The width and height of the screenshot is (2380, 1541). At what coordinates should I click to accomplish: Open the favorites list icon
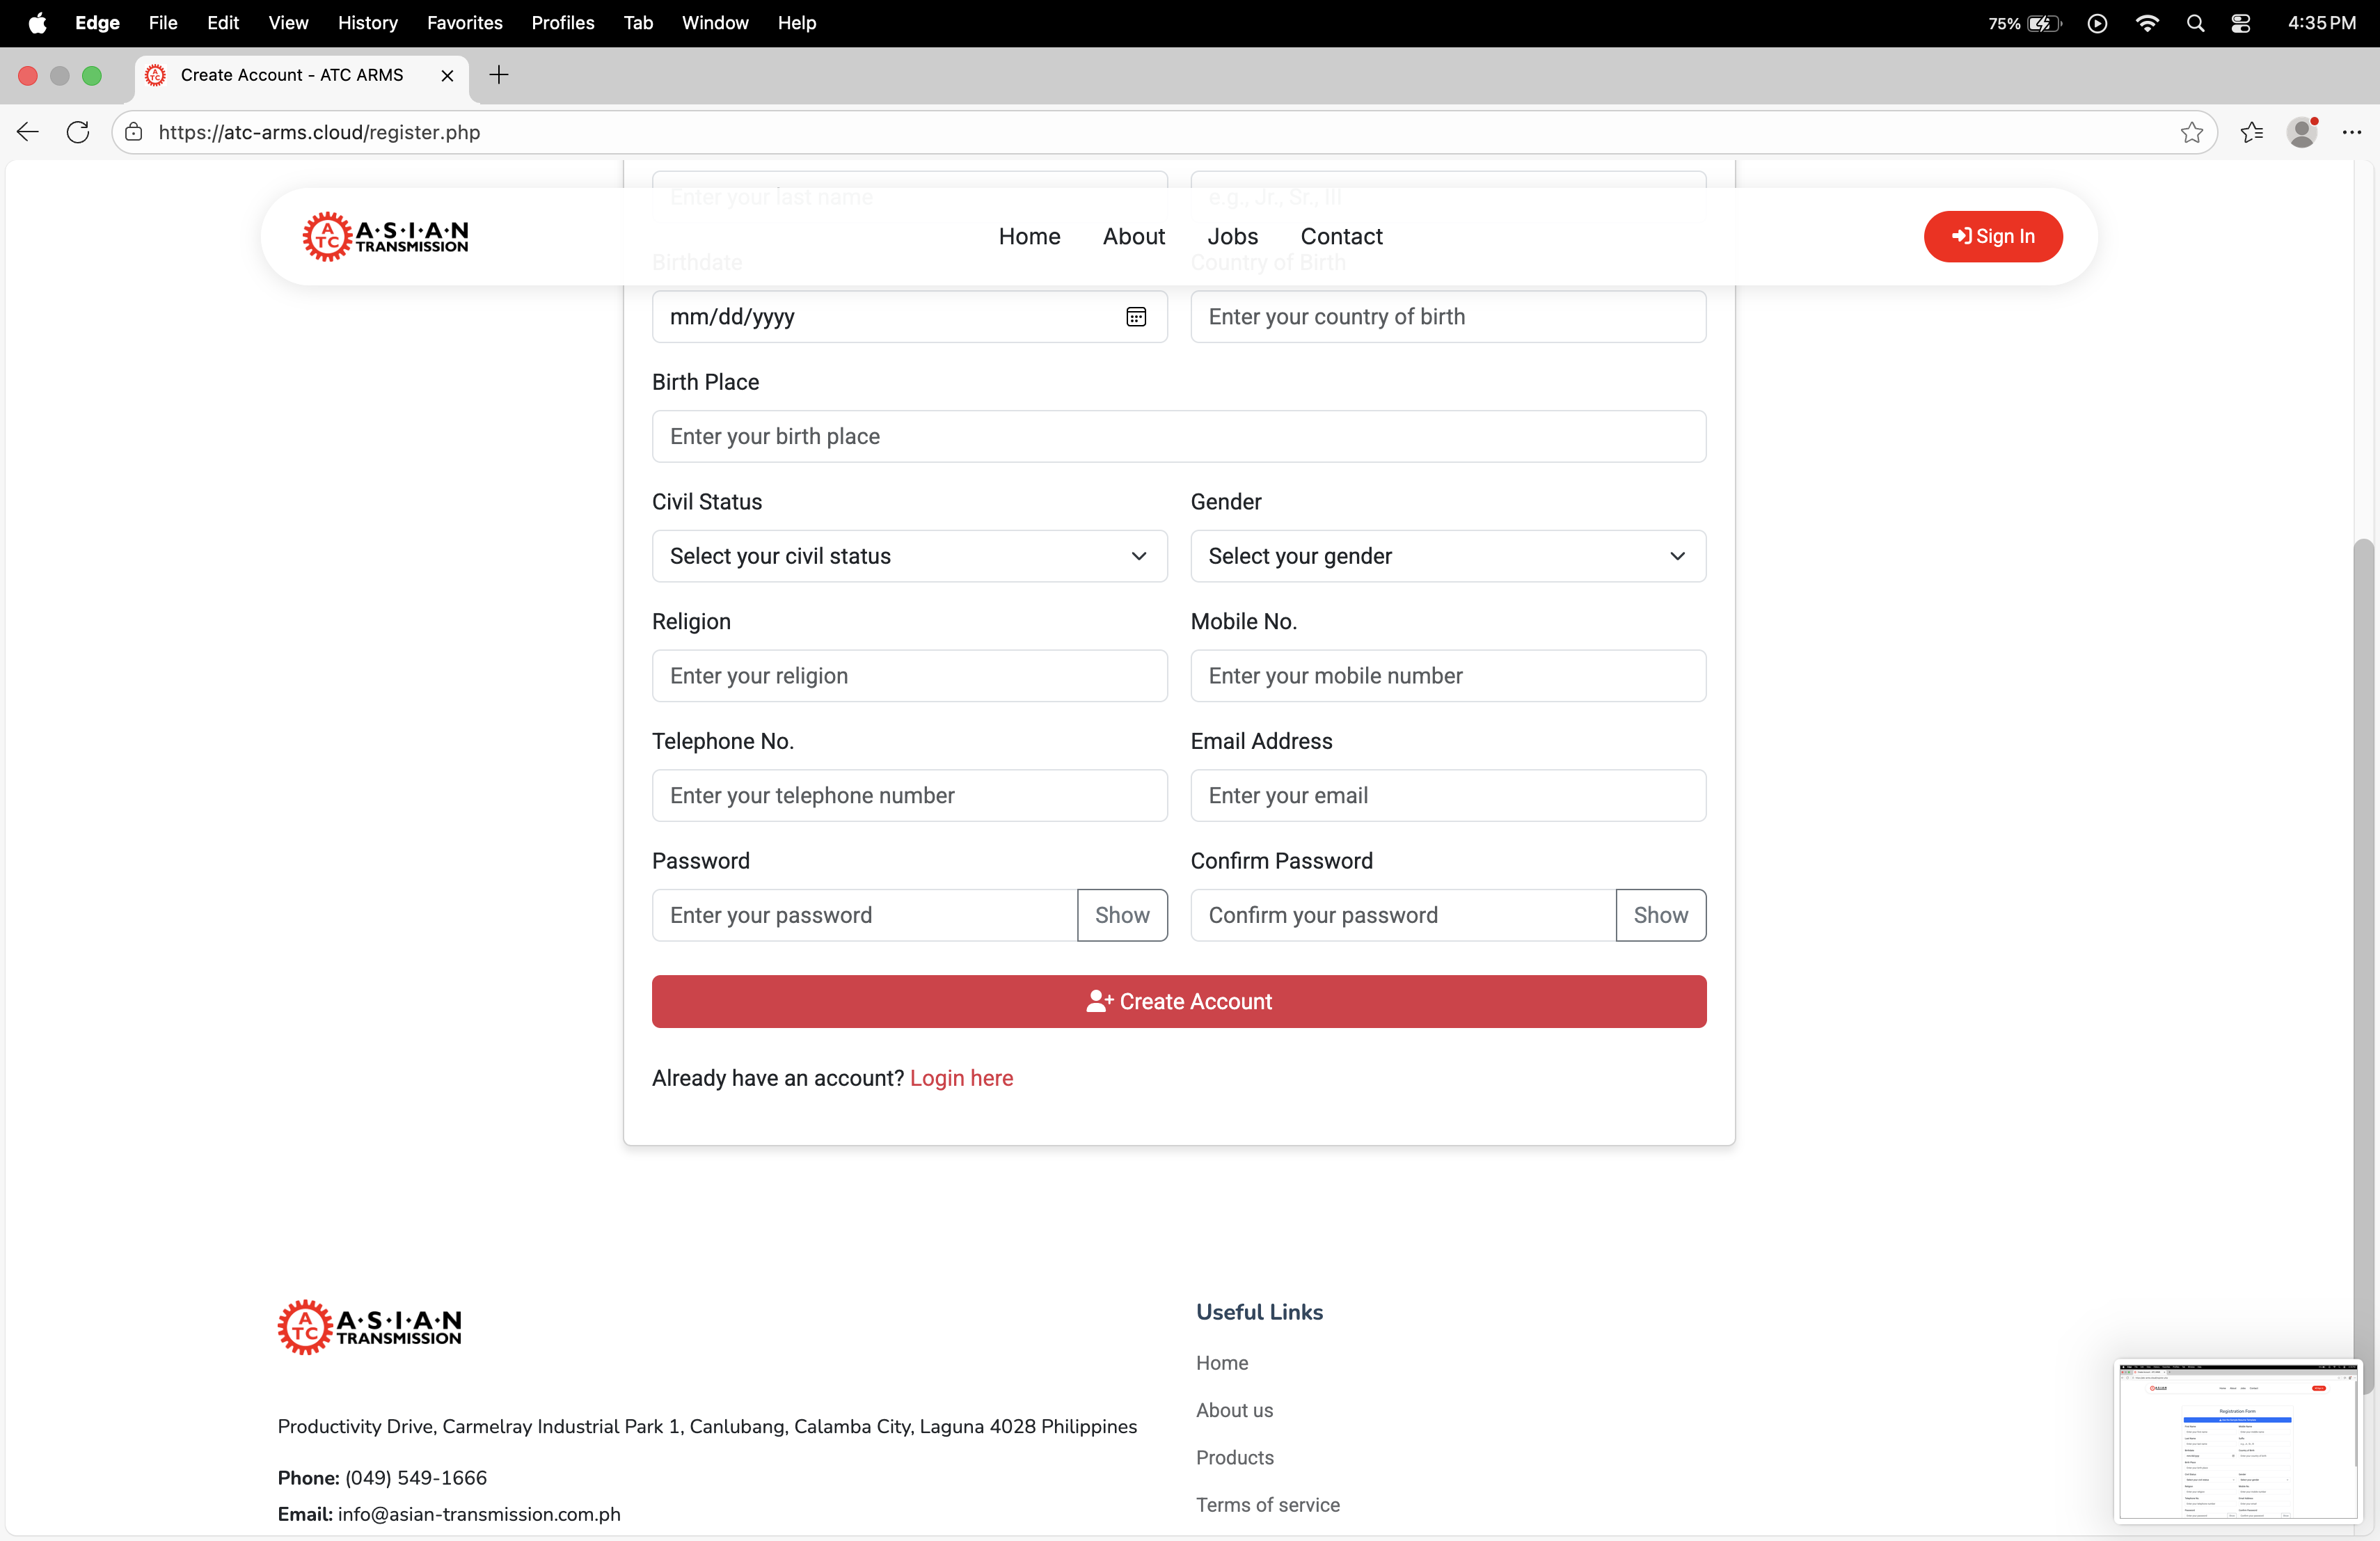coord(2251,132)
